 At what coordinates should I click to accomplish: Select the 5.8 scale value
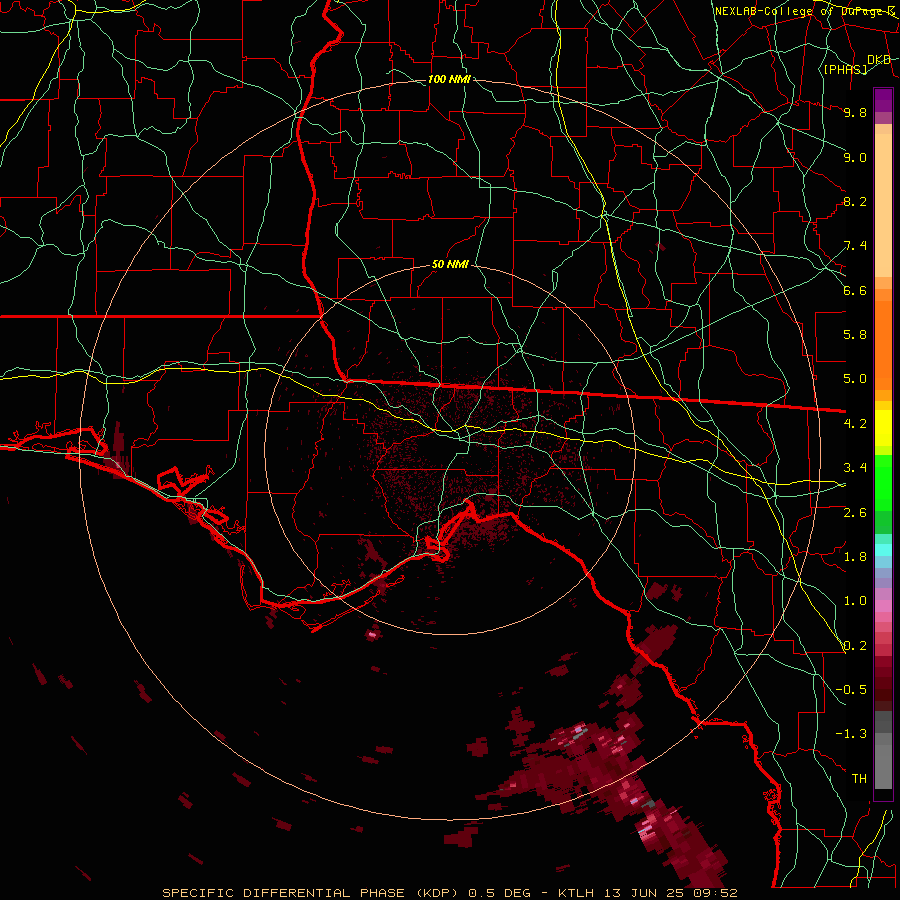[855, 335]
